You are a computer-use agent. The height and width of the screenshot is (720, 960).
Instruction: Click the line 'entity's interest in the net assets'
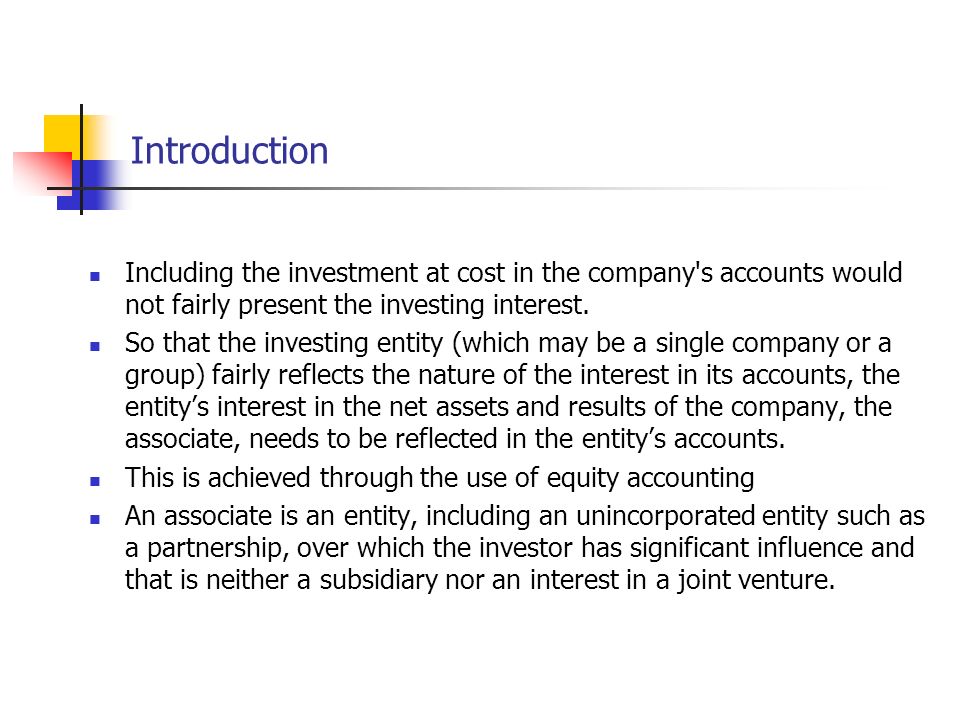508,407
